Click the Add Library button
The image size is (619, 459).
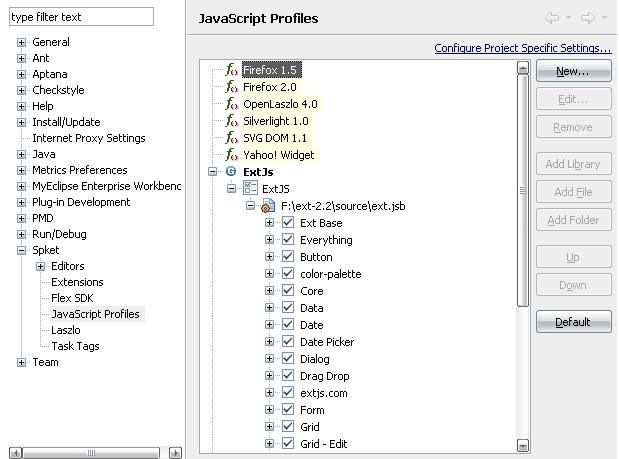pos(574,164)
